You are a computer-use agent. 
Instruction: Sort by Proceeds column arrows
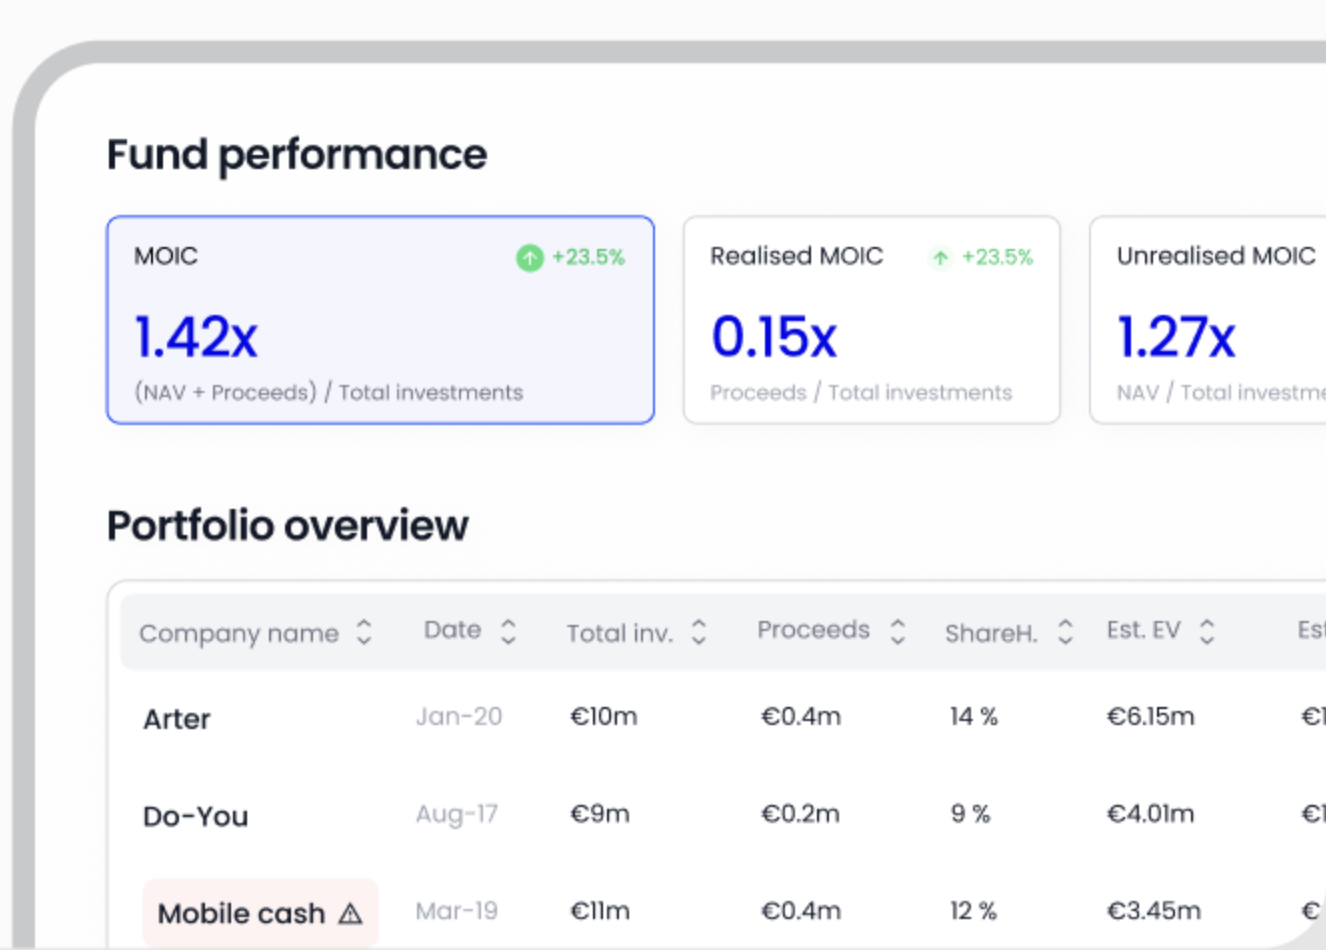[x=897, y=630]
